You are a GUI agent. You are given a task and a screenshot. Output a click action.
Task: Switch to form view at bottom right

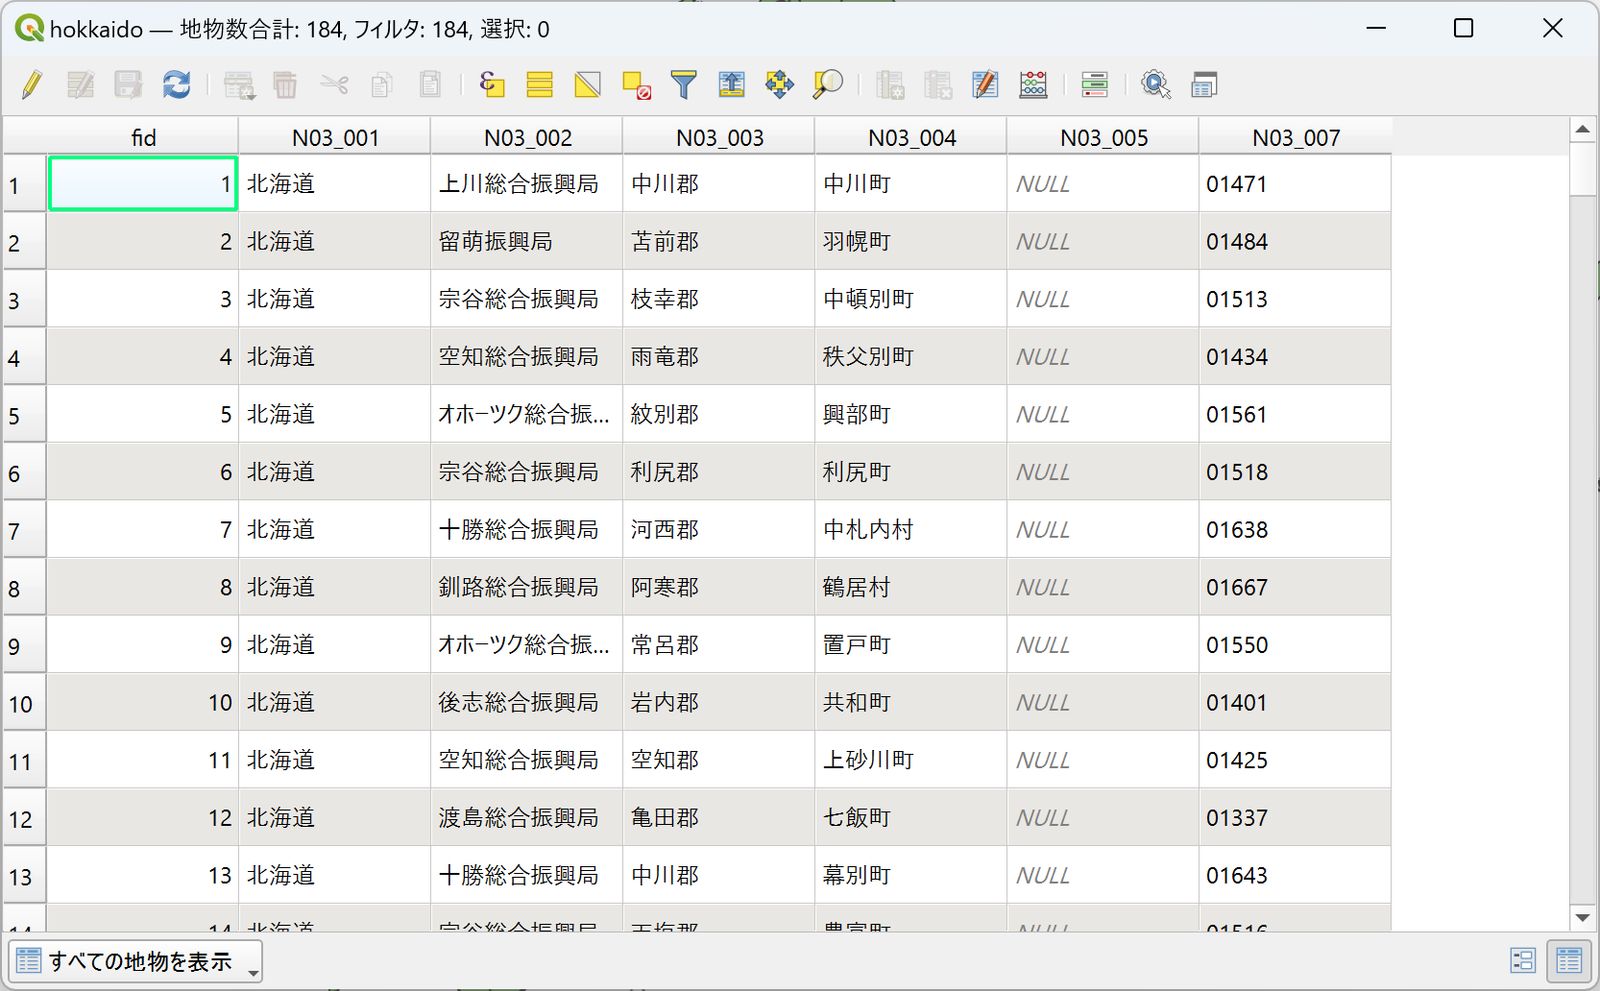click(1522, 961)
